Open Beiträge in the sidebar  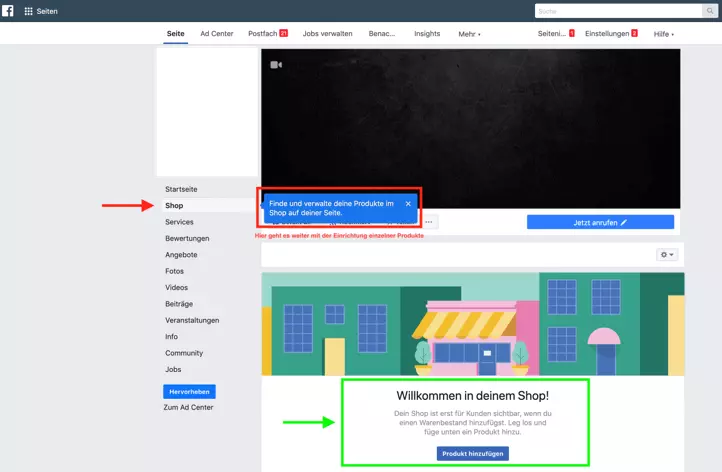click(179, 304)
